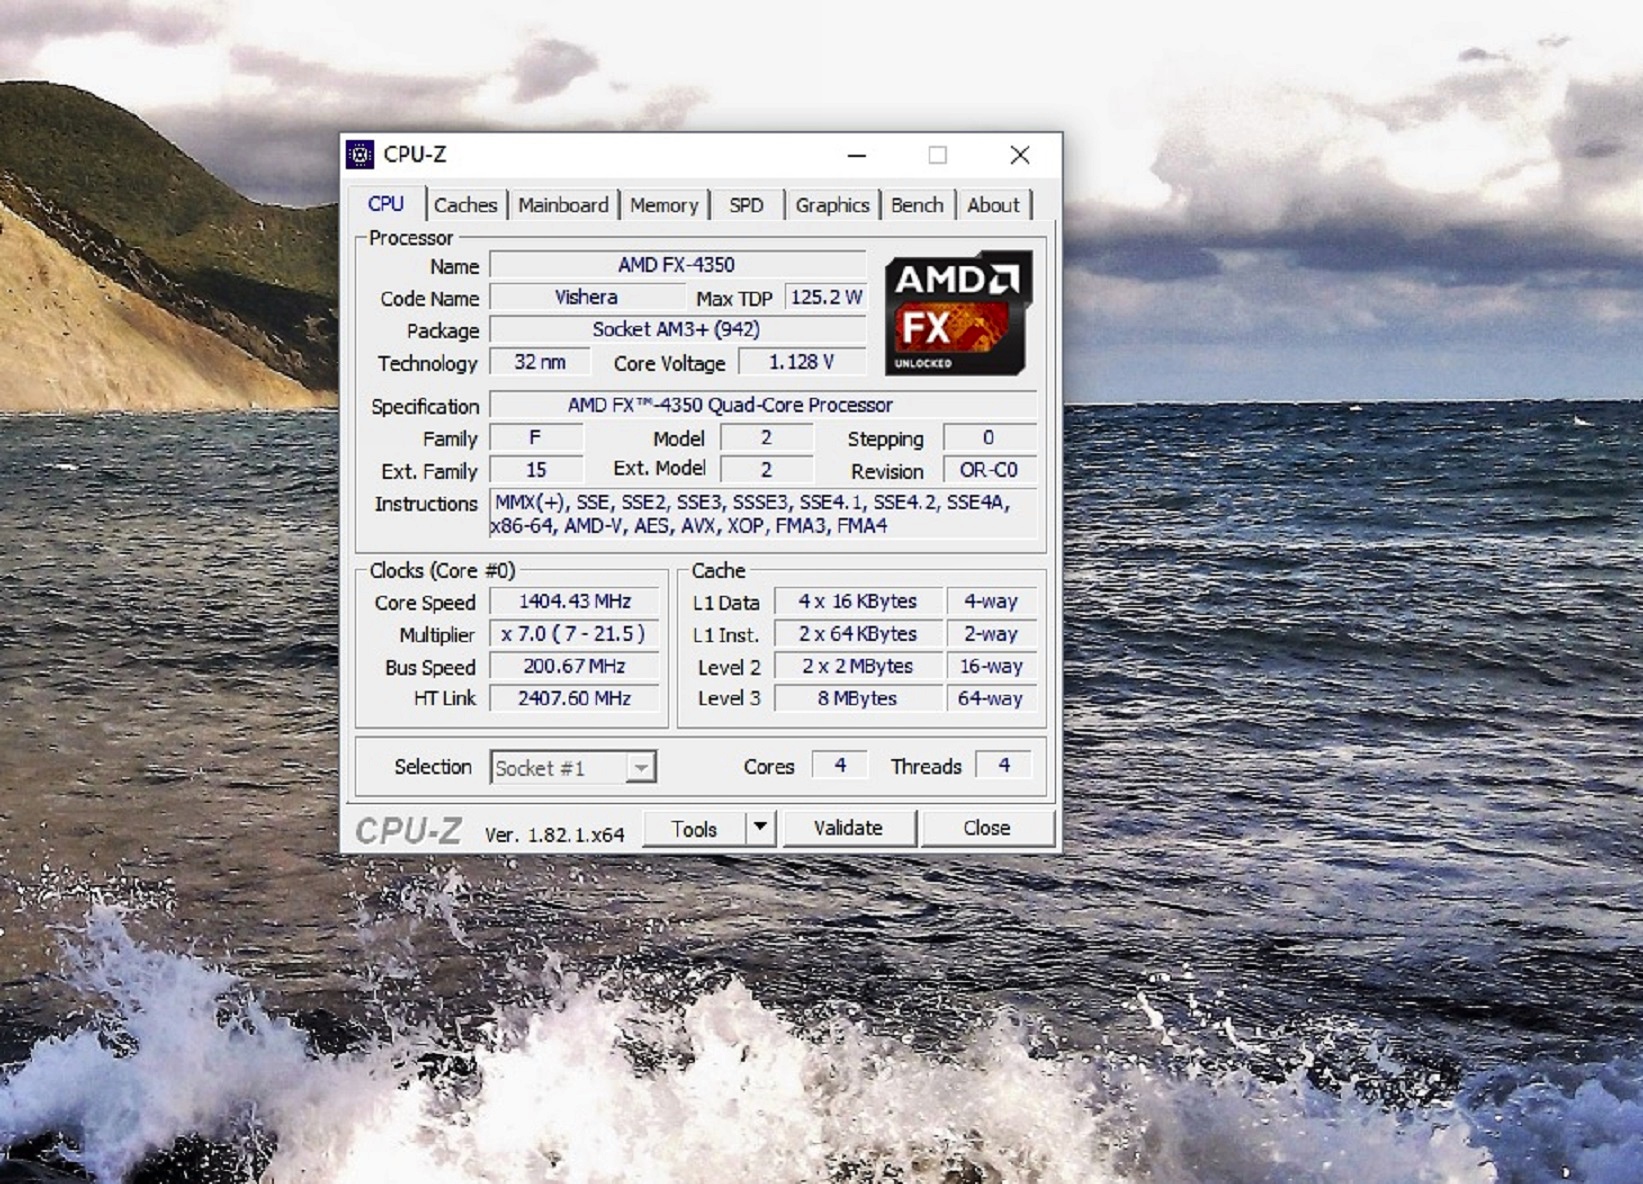Click the Level 3 64-way value
1643x1184 pixels.
pyautogui.click(x=991, y=698)
